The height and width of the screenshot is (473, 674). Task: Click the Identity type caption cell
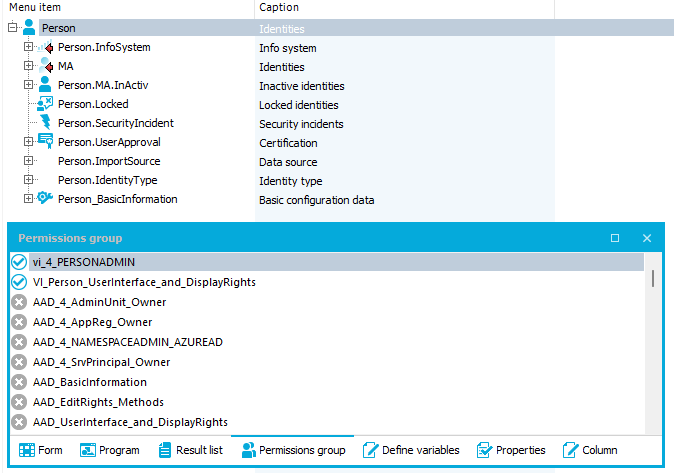291,181
